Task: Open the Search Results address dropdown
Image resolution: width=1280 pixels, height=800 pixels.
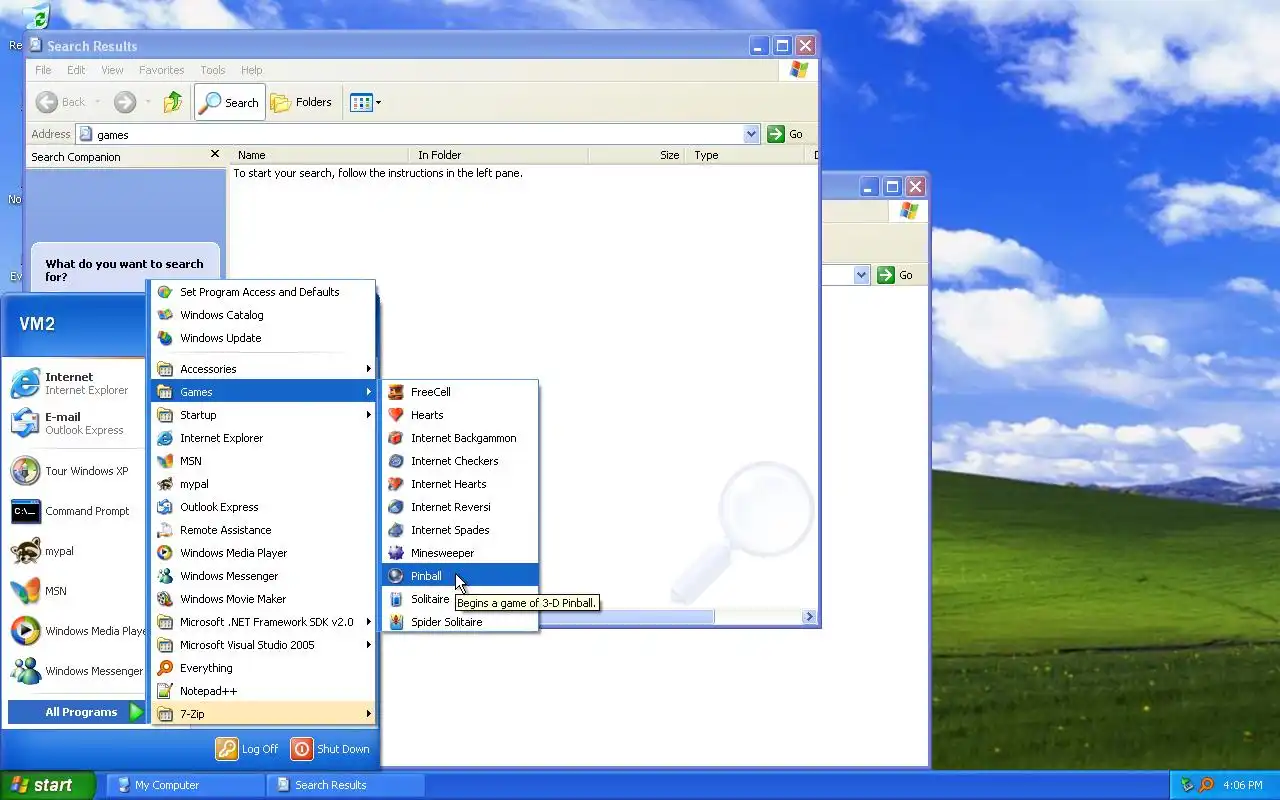Action: pos(752,134)
